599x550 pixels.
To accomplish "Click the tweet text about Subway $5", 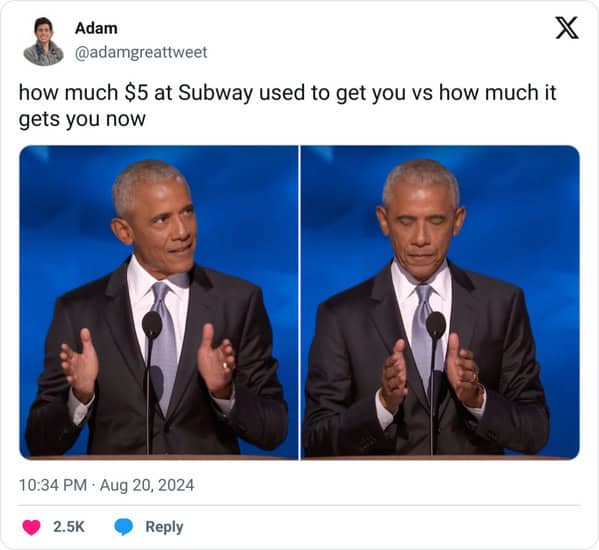I will pos(287,105).
